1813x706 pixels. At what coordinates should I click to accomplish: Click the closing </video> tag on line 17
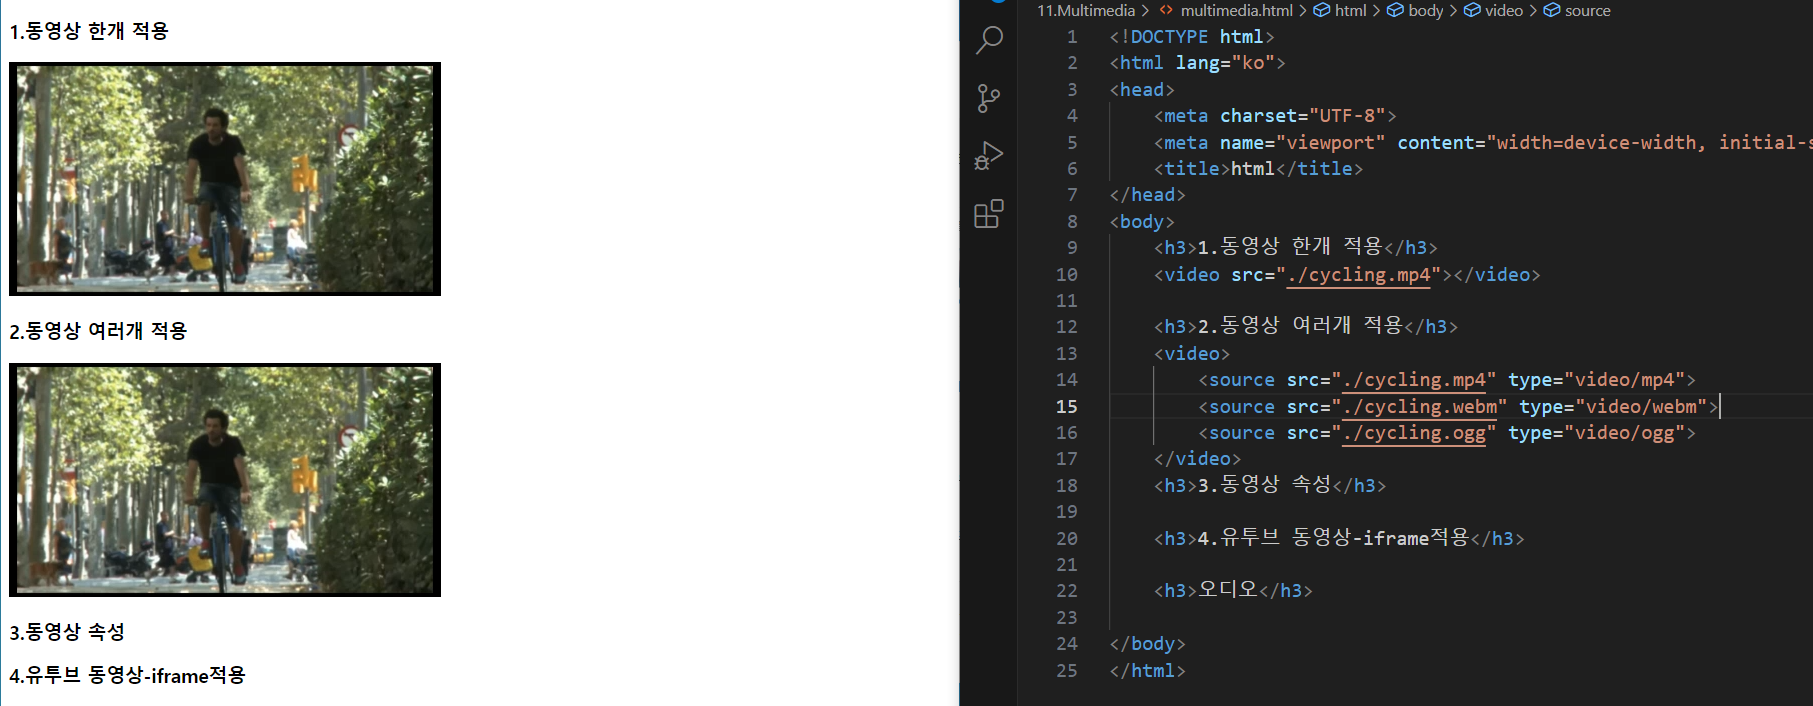1197,459
